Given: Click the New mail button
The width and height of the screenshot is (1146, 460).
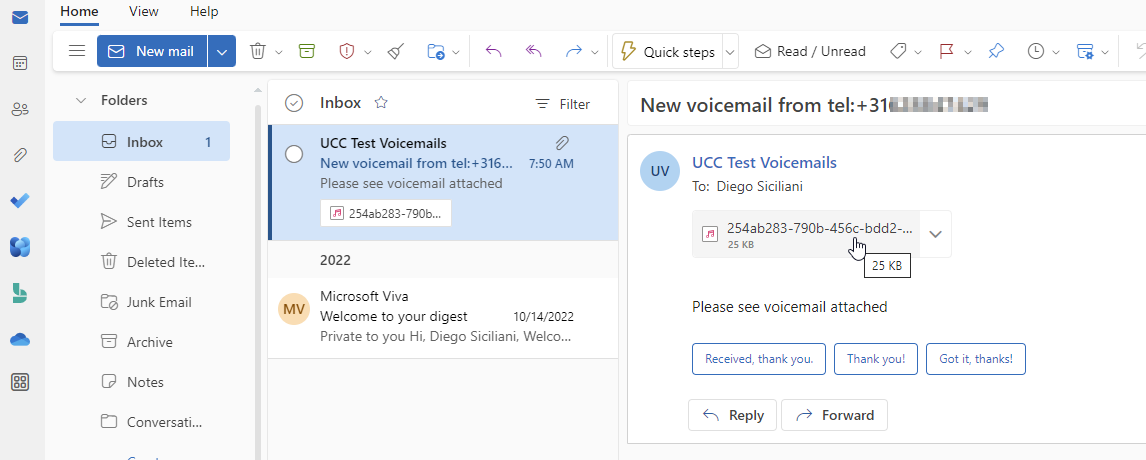Looking at the screenshot, I should (x=152, y=51).
